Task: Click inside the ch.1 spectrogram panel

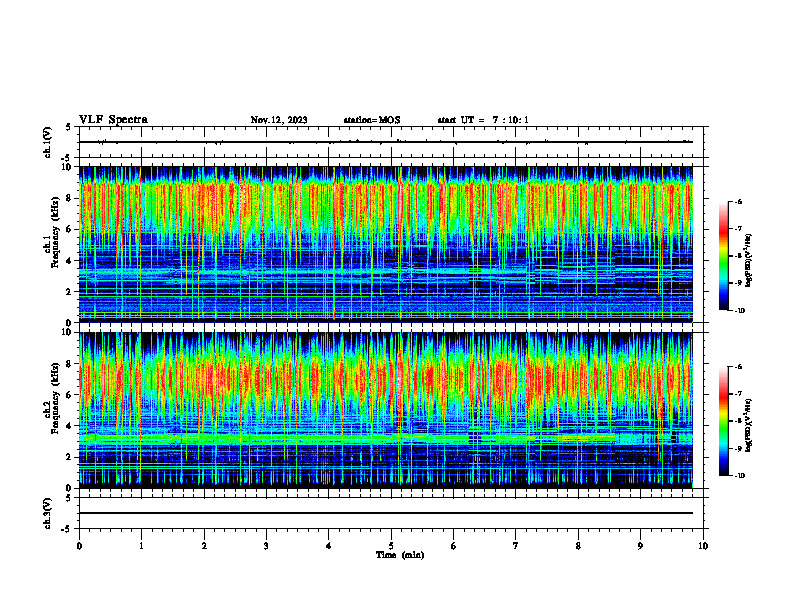Action: point(386,244)
